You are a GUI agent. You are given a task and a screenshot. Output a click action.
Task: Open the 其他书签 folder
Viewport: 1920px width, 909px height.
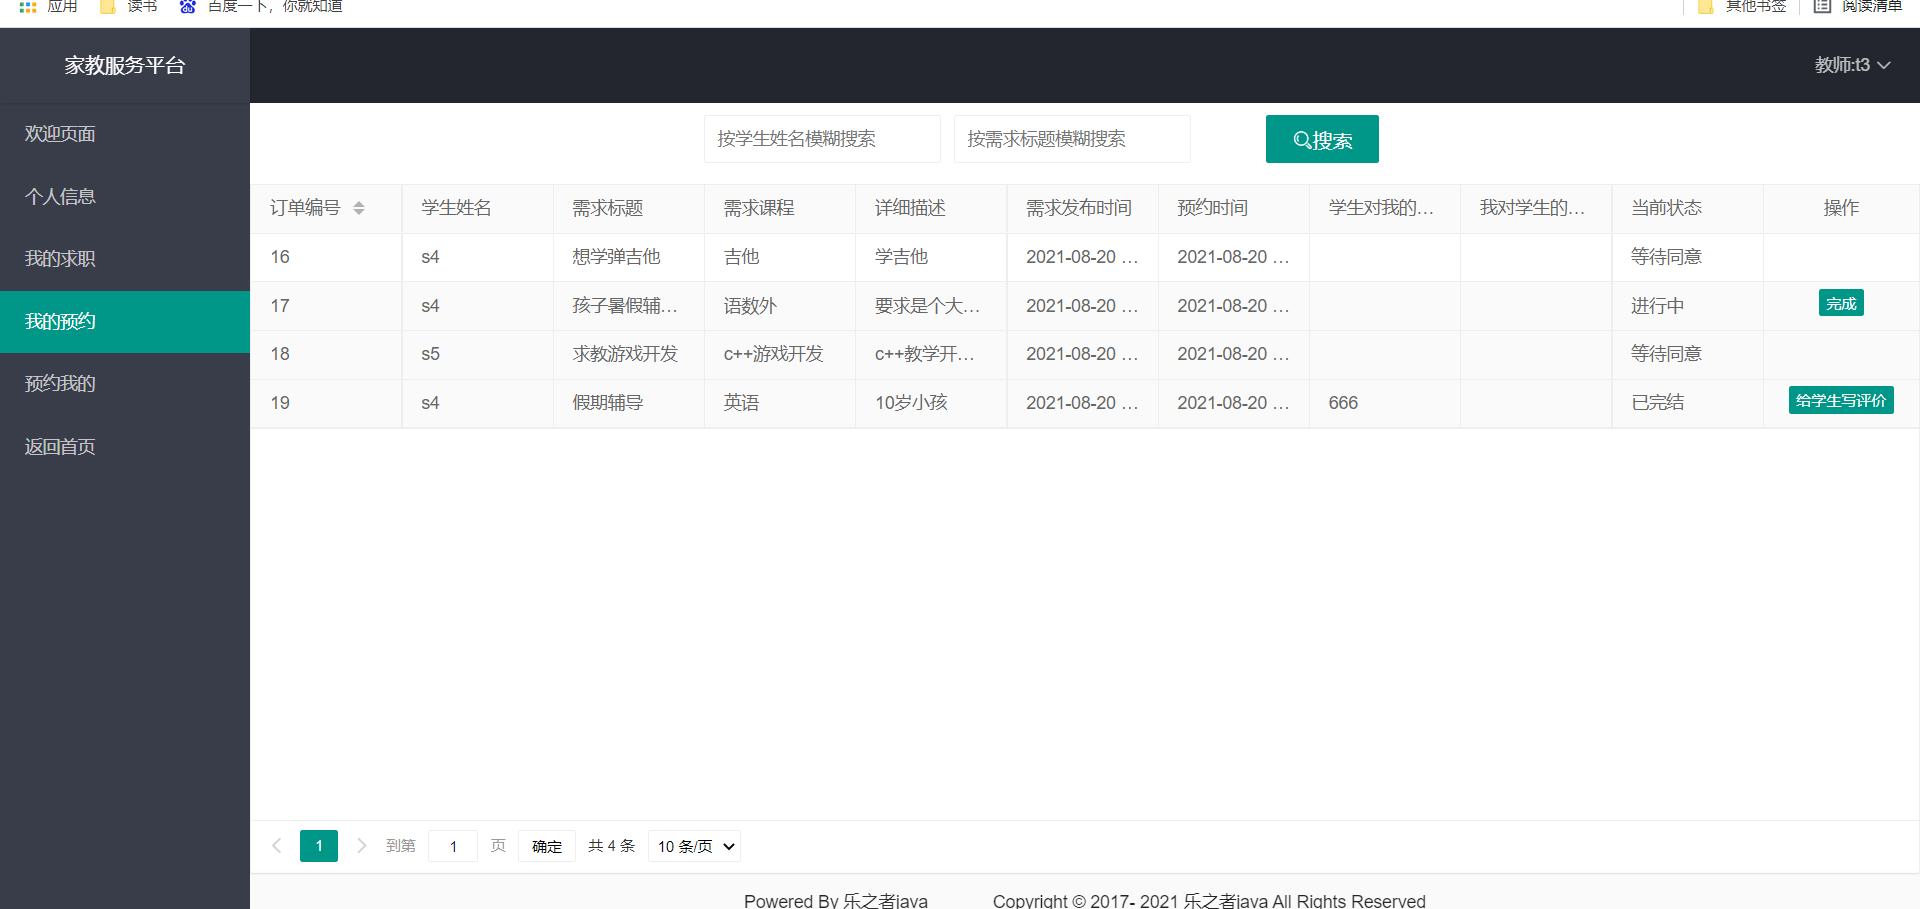1742,6
